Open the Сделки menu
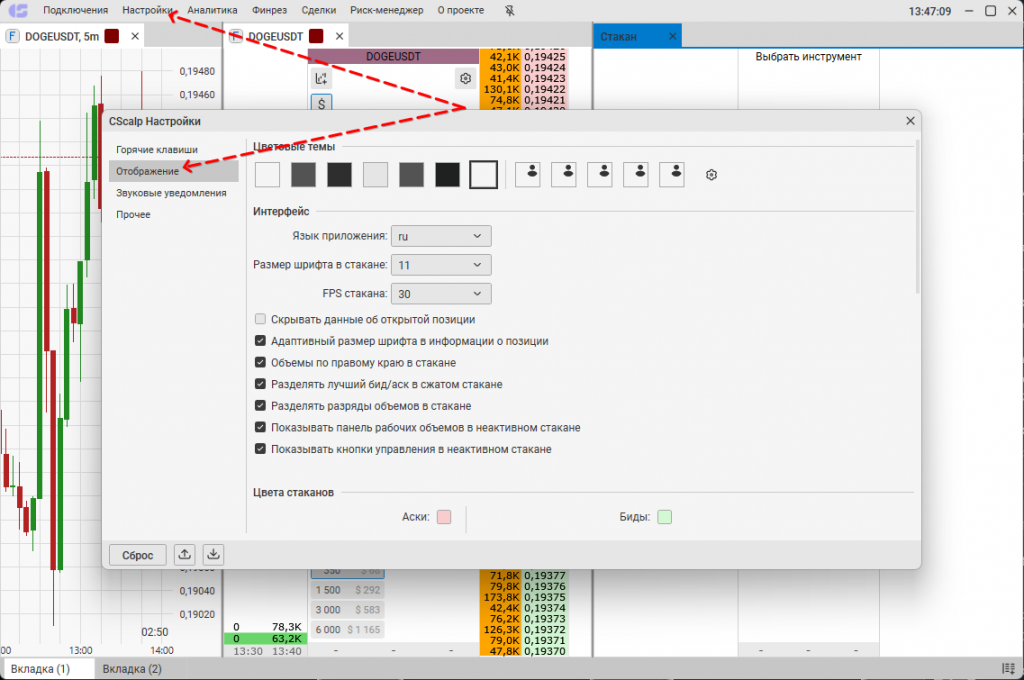The height and width of the screenshot is (680, 1024). pyautogui.click(x=319, y=10)
